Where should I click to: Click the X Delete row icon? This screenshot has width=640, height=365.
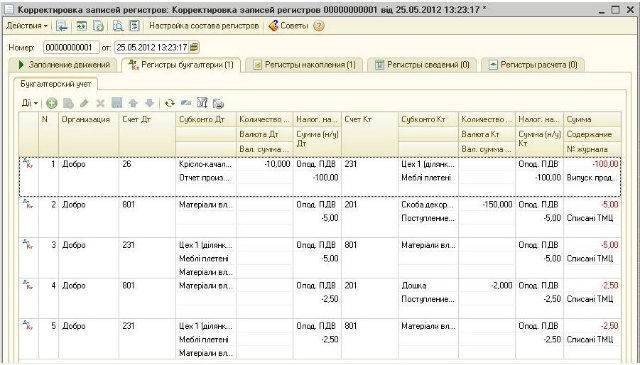point(100,103)
